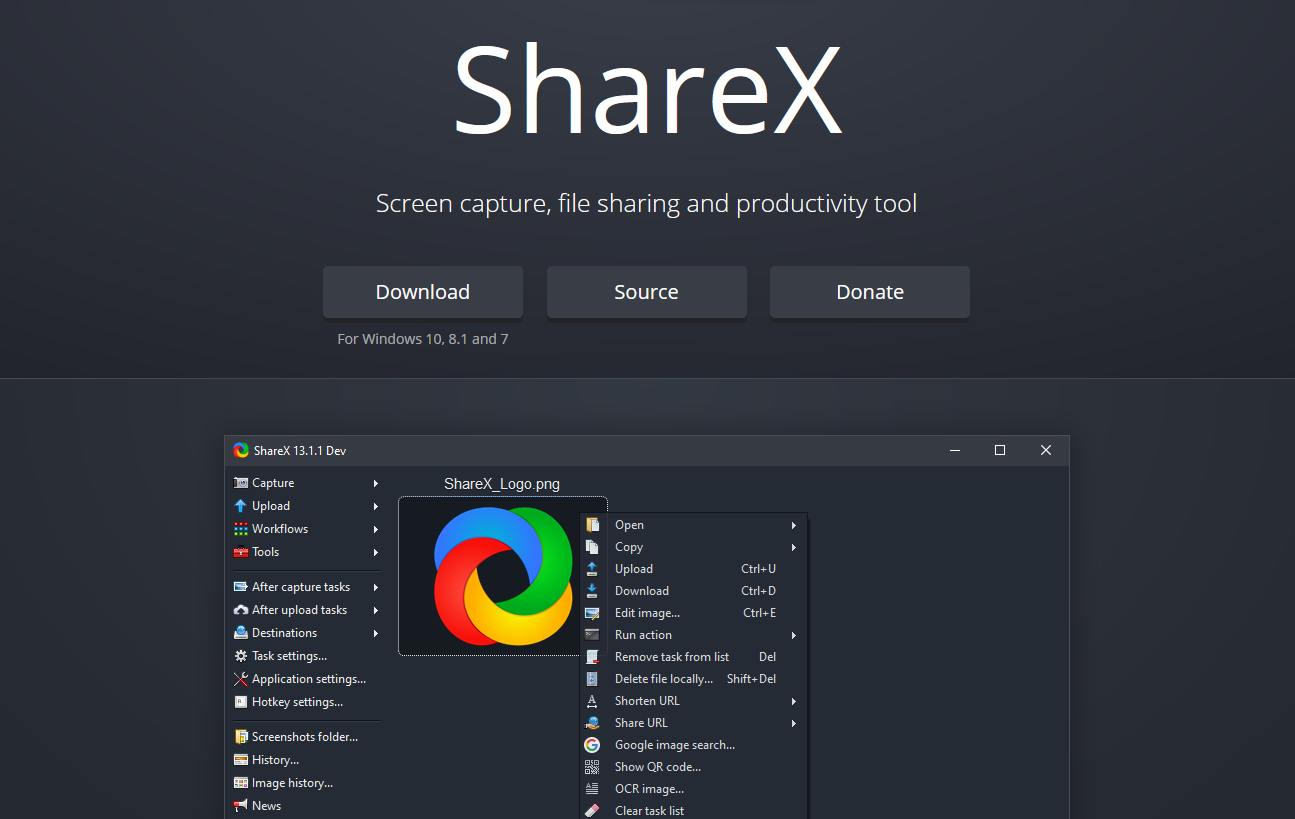This screenshot has width=1295, height=819.
Task: Click the Screenshots folder icon
Action: 240,737
